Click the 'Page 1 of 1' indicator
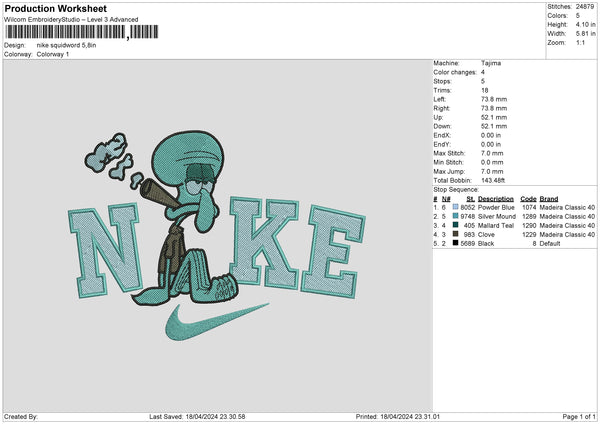The height and width of the screenshot is (424, 600). coord(579,416)
